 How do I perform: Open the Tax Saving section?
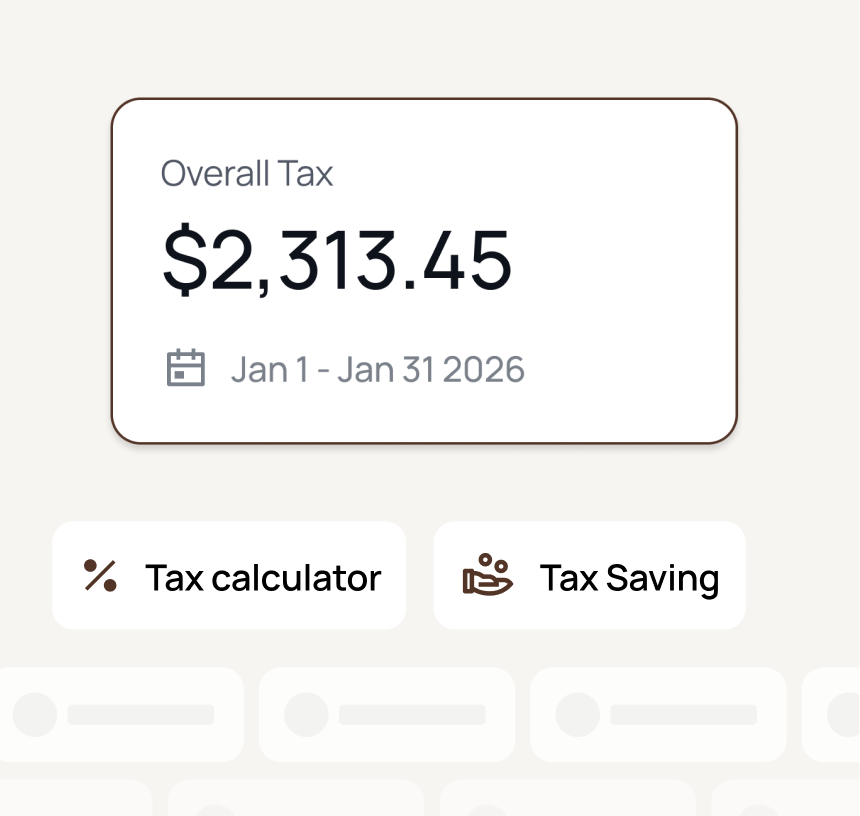[589, 576]
